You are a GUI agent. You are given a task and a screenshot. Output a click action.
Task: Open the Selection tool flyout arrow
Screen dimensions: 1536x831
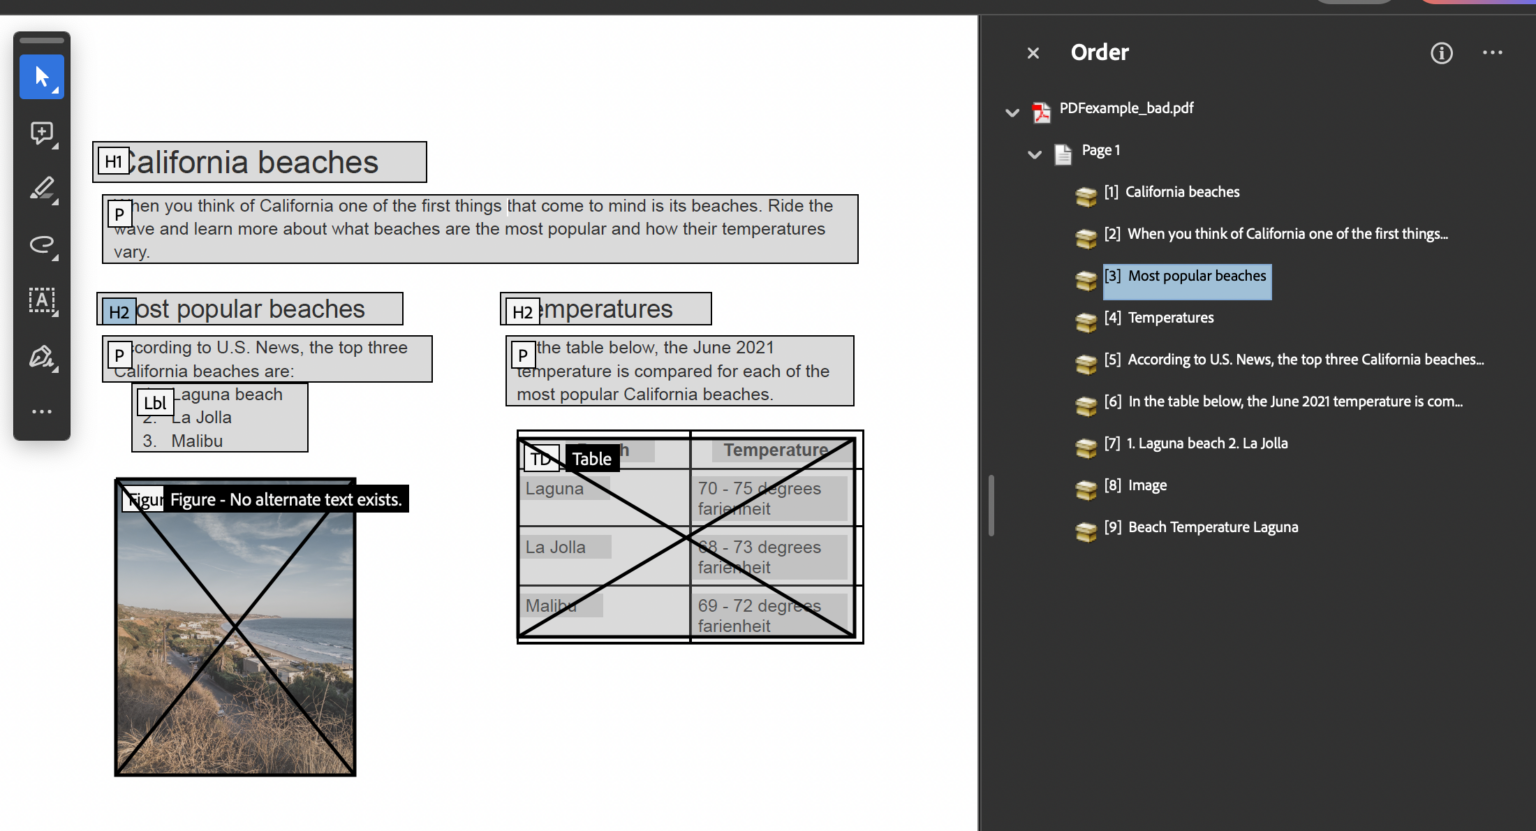58,92
